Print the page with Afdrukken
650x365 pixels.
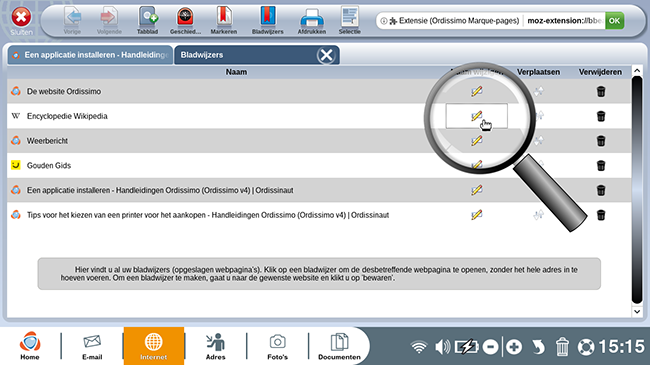312,20
